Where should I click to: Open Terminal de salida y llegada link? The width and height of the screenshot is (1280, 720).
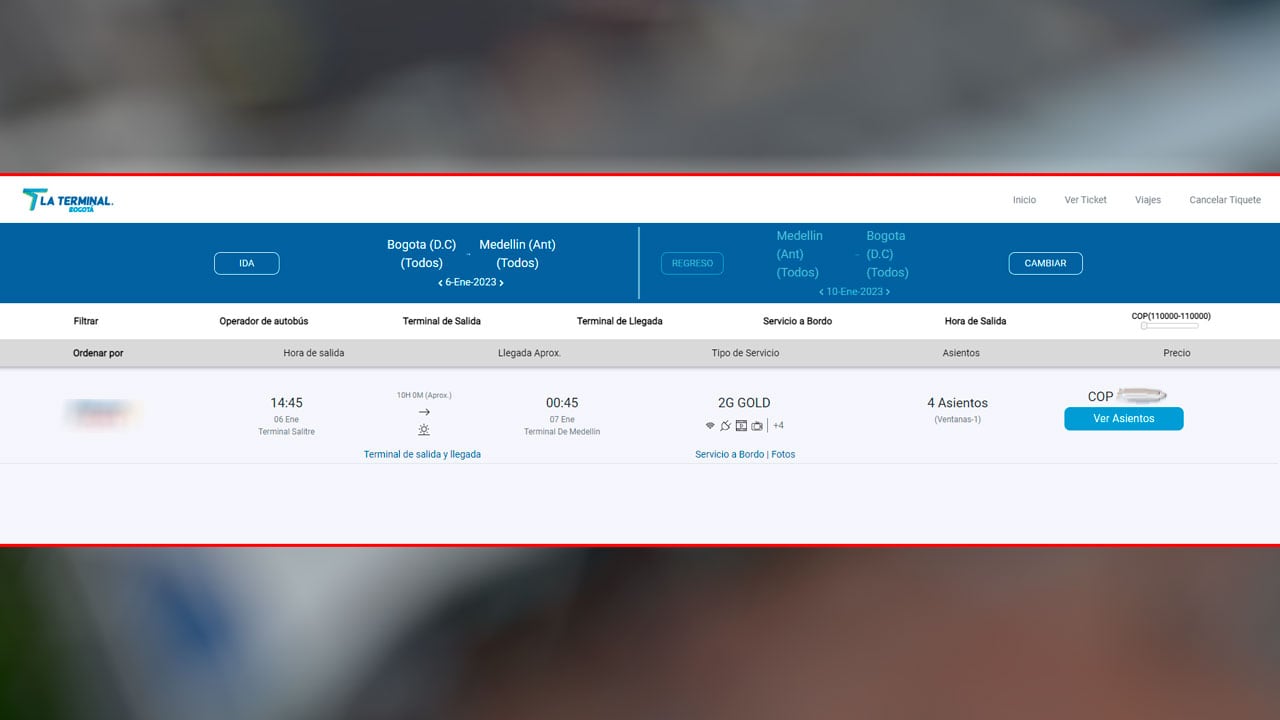pyautogui.click(x=423, y=454)
